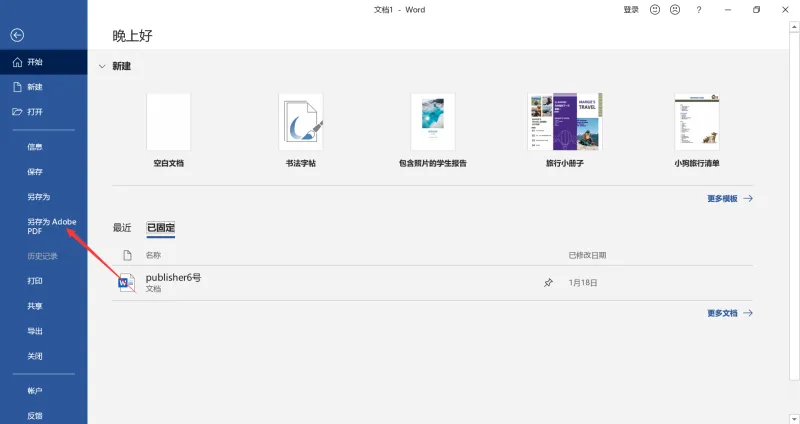Viewport: 800px width, 424px height.
Task: Open the help question mark icon
Action: point(698,10)
